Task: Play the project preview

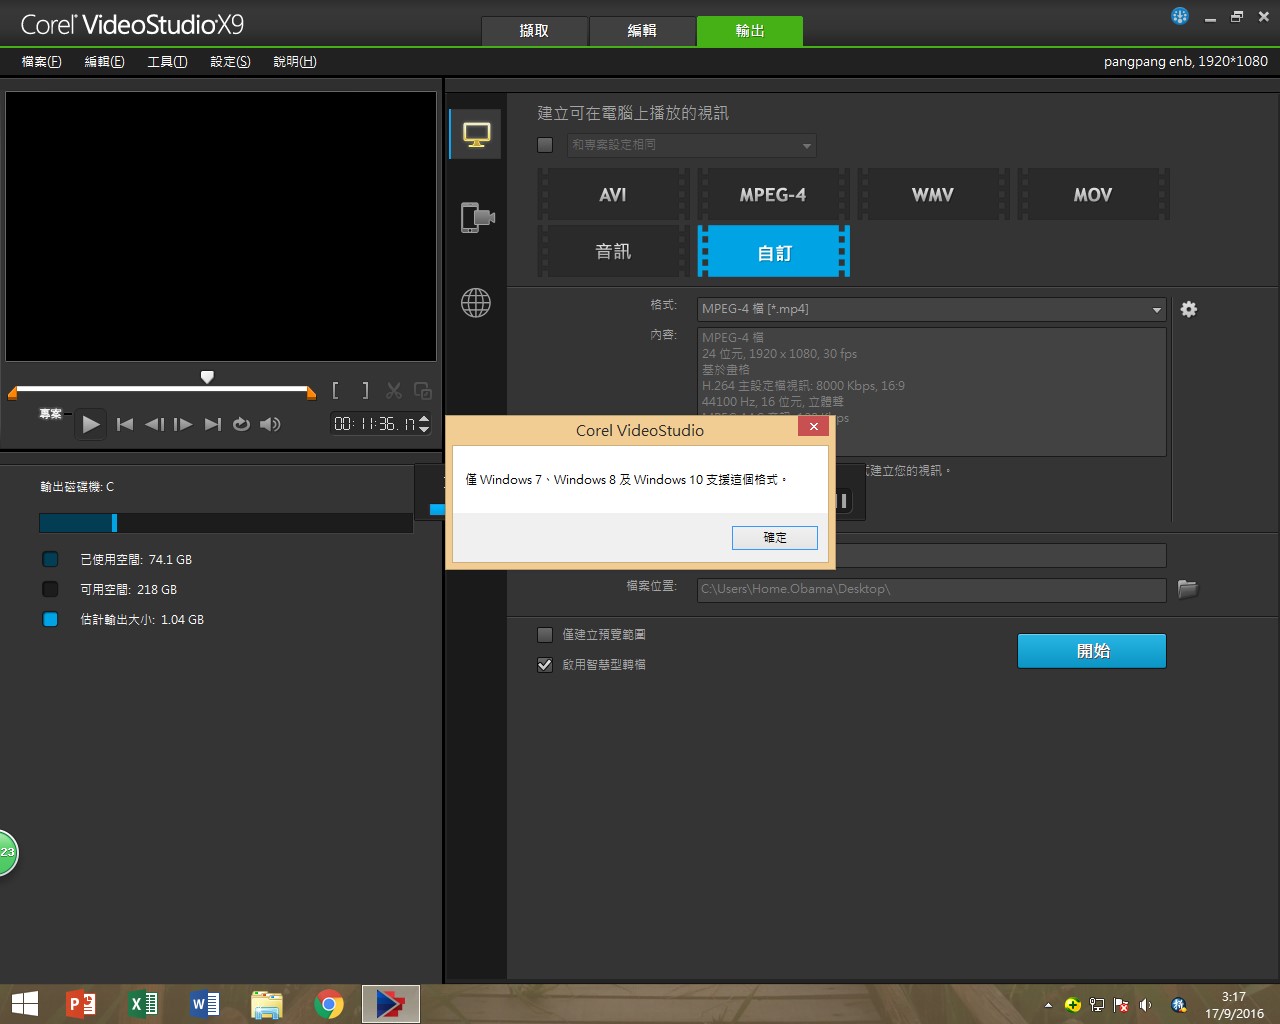Action: click(91, 424)
